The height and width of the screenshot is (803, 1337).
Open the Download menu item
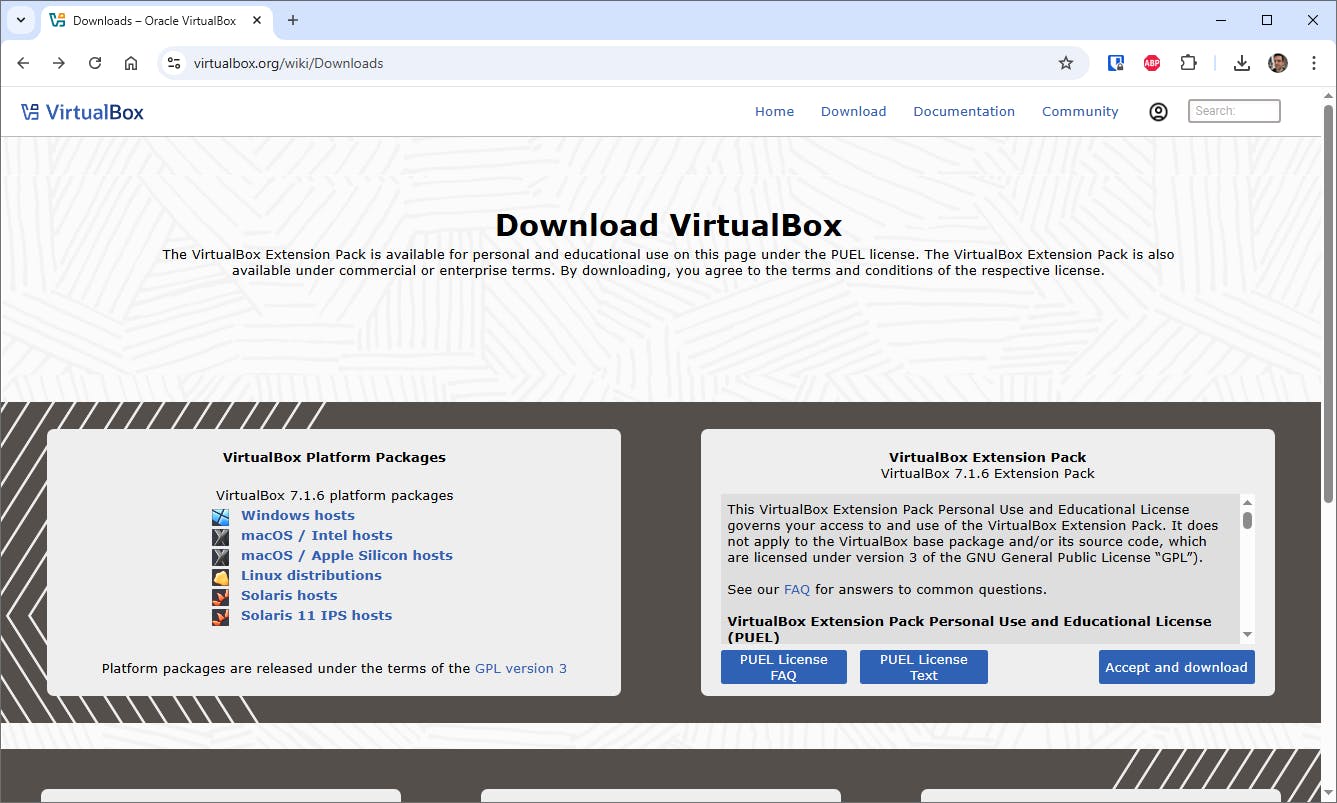tap(853, 112)
